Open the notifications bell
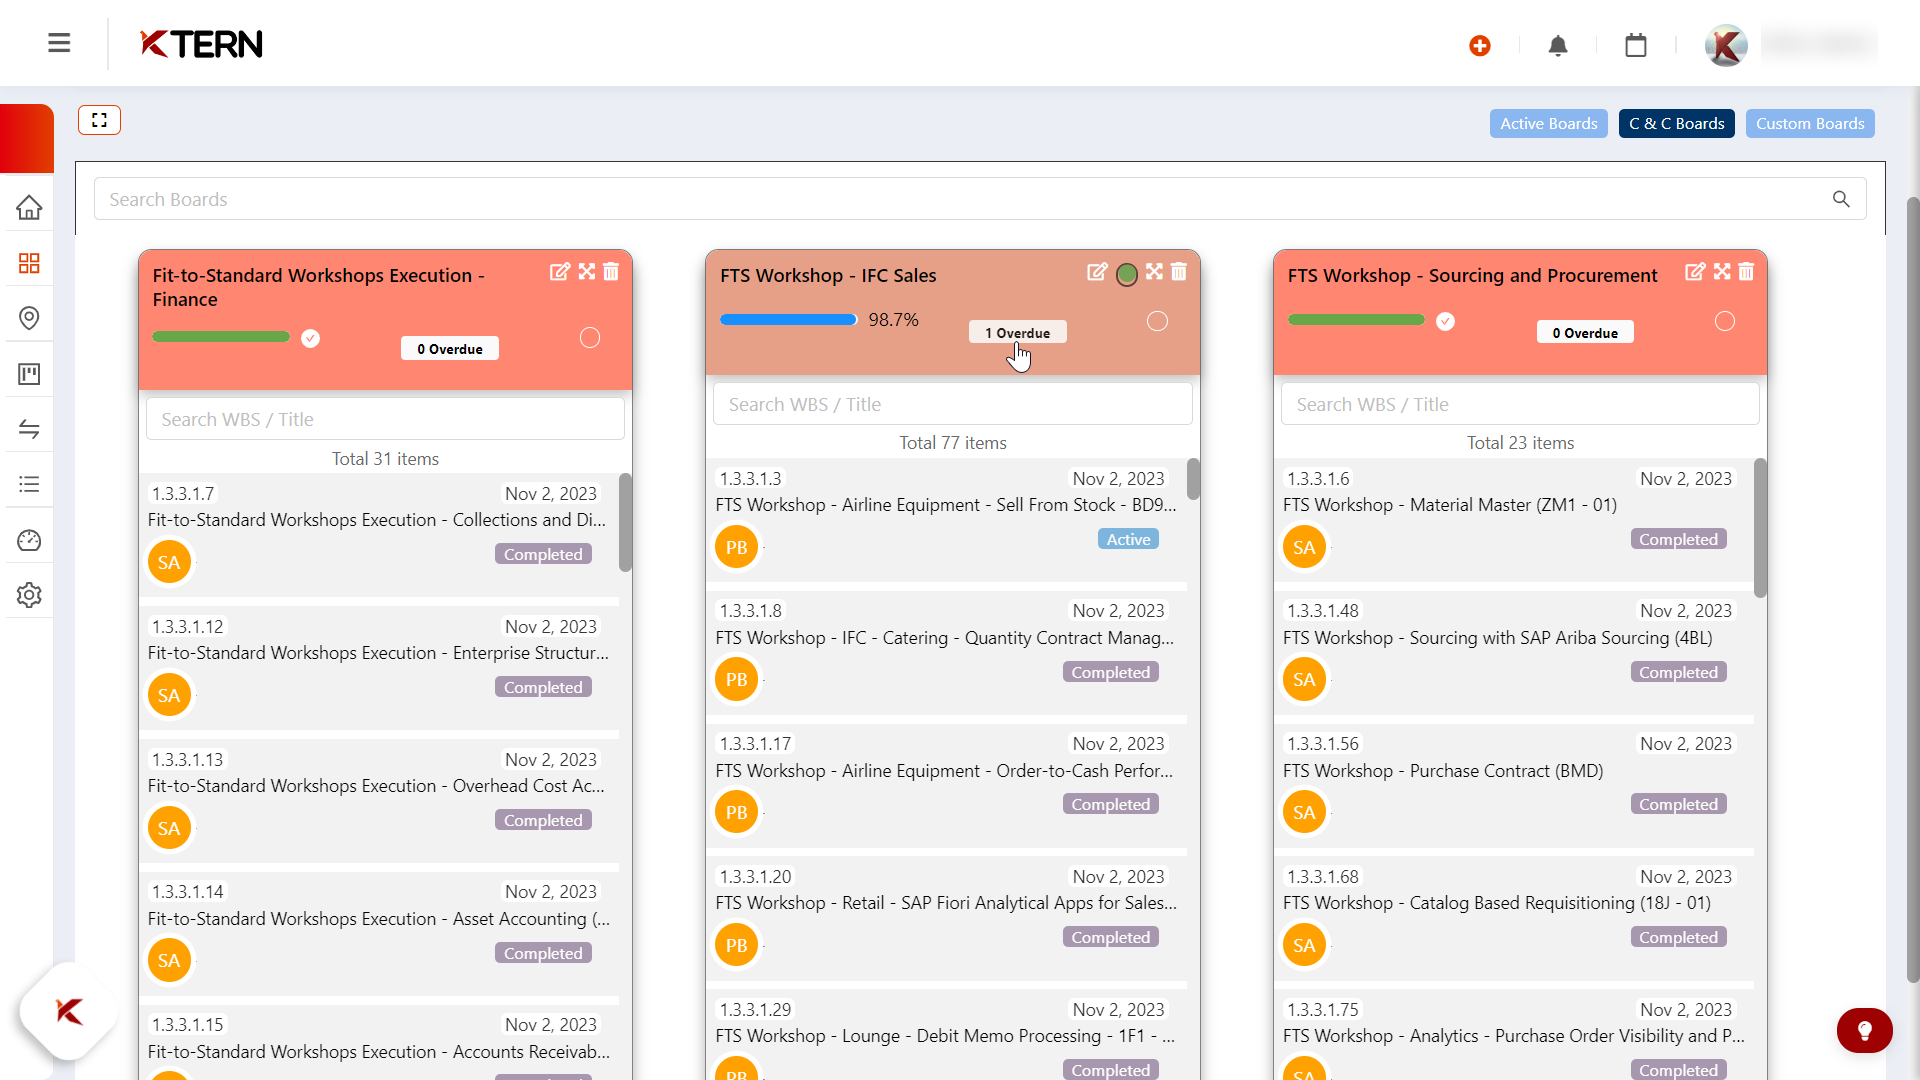The width and height of the screenshot is (1920, 1080). coord(1558,46)
